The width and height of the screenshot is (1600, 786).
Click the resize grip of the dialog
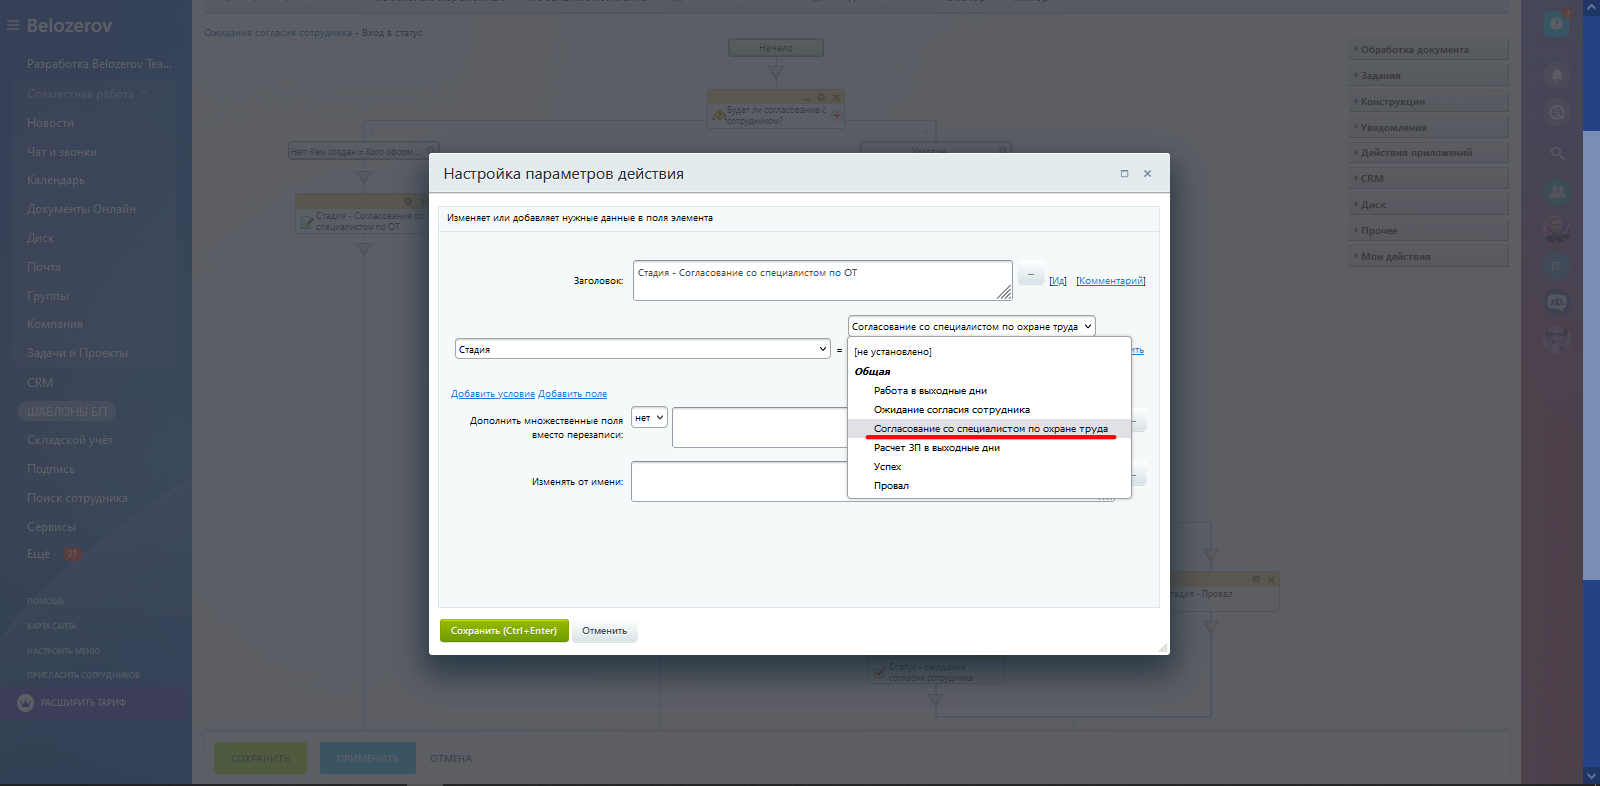coord(1162,648)
